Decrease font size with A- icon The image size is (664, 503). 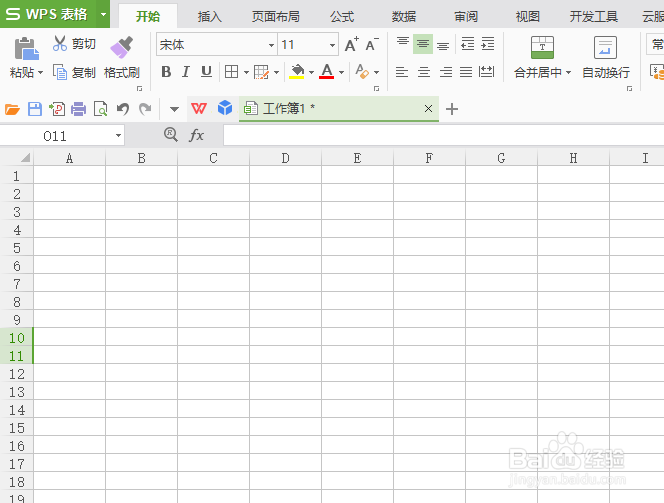372,44
